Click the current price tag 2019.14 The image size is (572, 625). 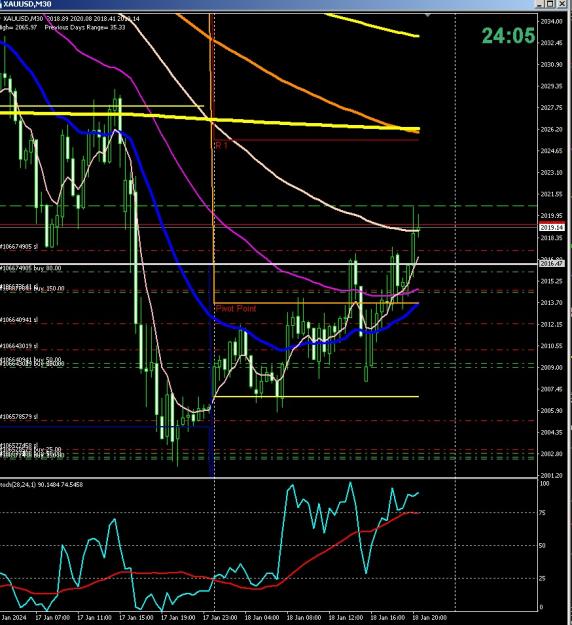[x=552, y=227]
